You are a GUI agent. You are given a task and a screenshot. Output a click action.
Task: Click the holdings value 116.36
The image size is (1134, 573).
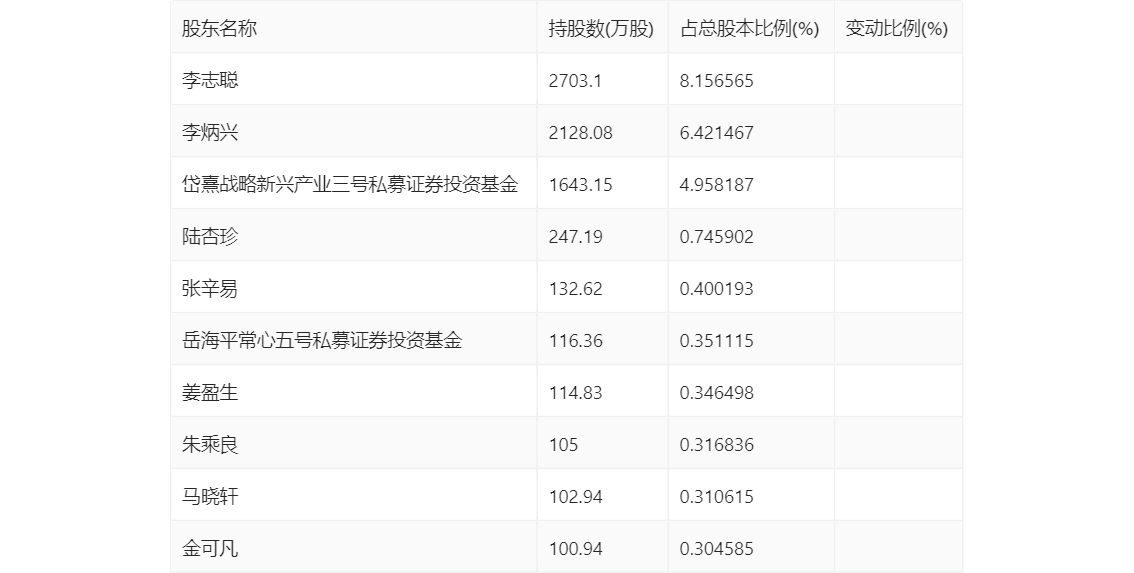[x=576, y=341]
